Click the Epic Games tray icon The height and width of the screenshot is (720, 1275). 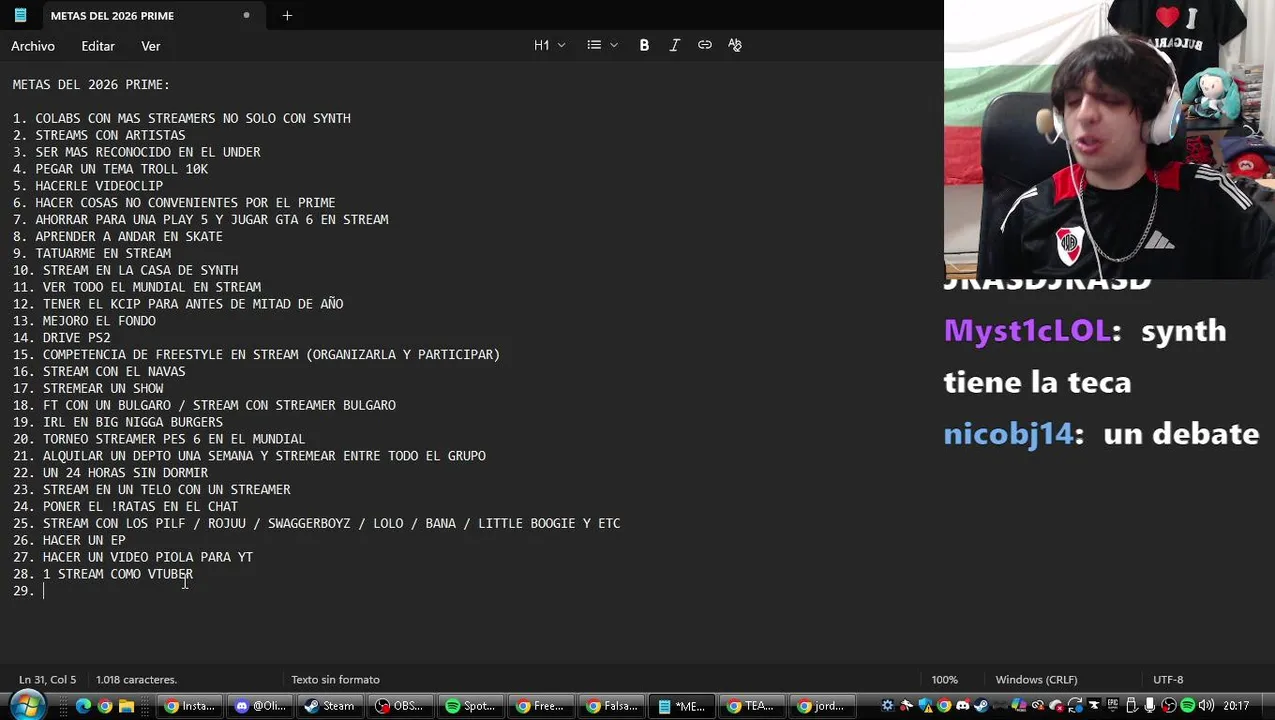tap(1113, 705)
